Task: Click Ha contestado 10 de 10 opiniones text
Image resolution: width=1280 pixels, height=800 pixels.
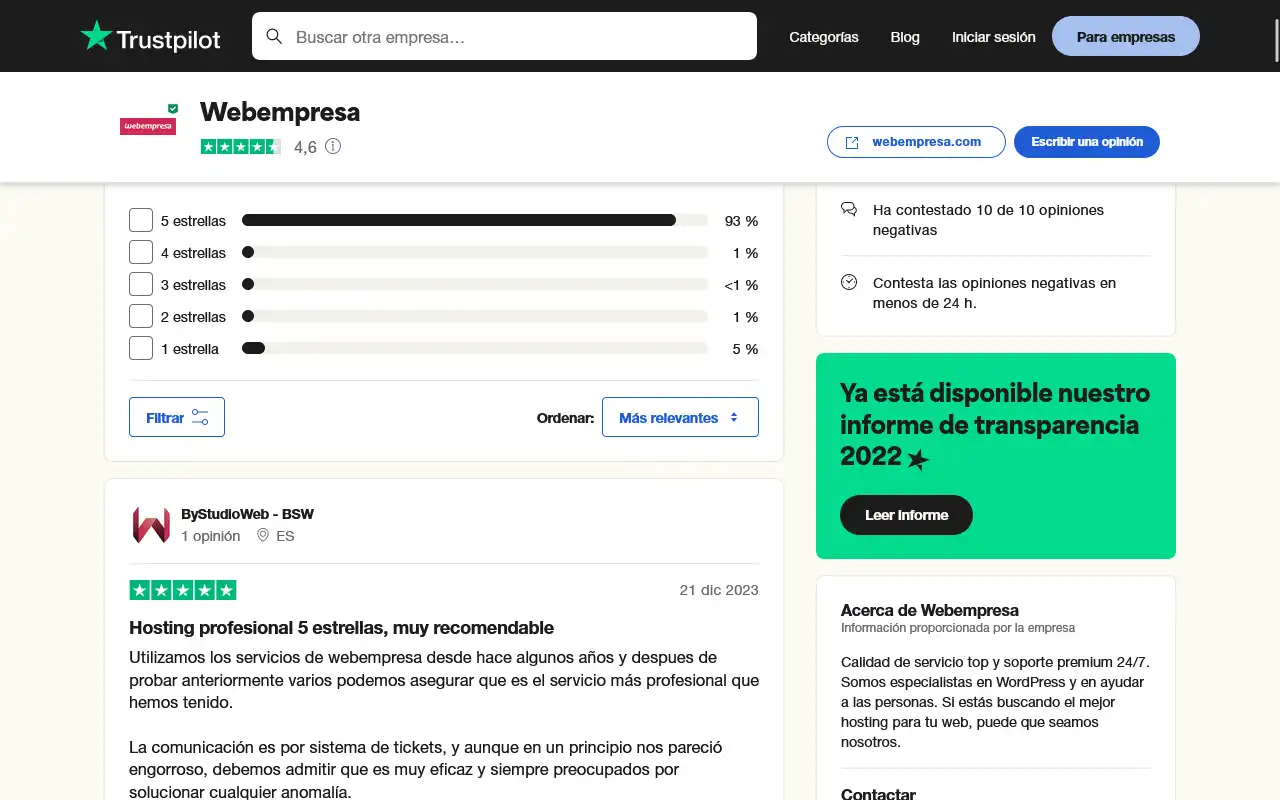Action: (988, 220)
